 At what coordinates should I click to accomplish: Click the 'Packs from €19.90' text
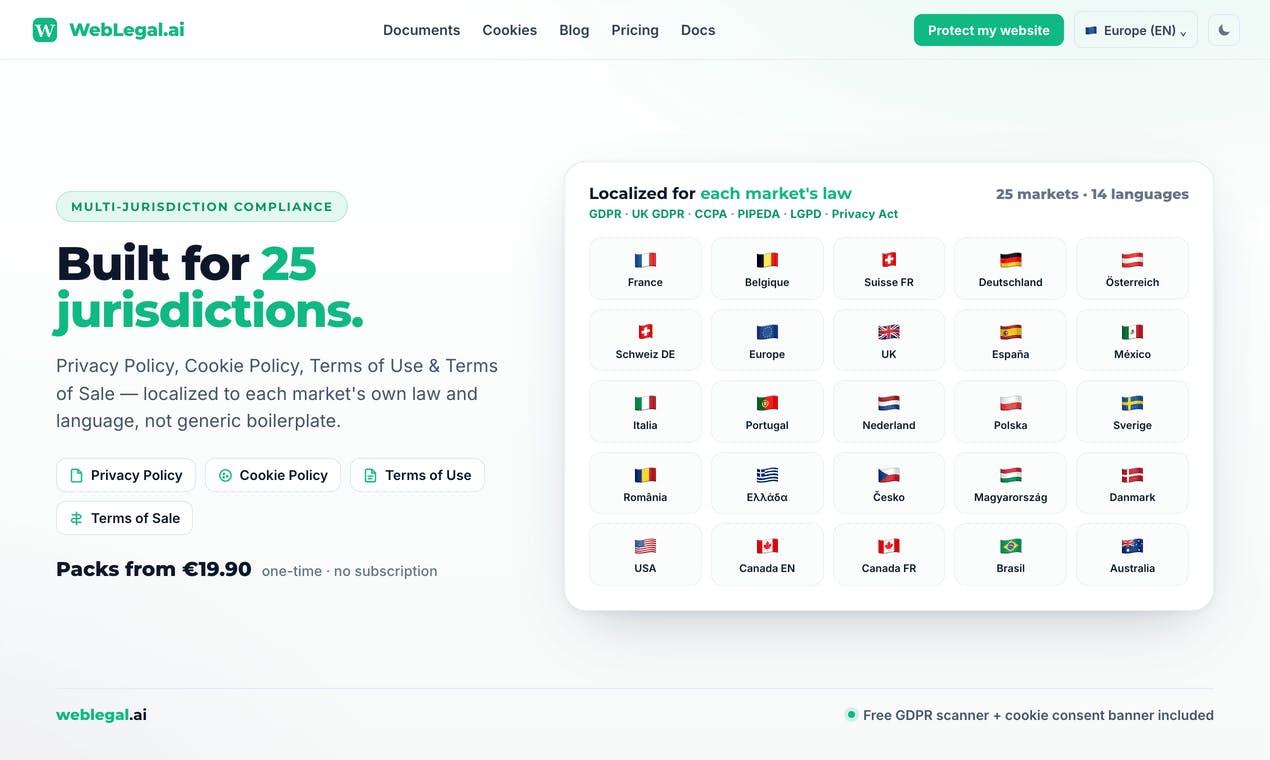click(x=154, y=570)
